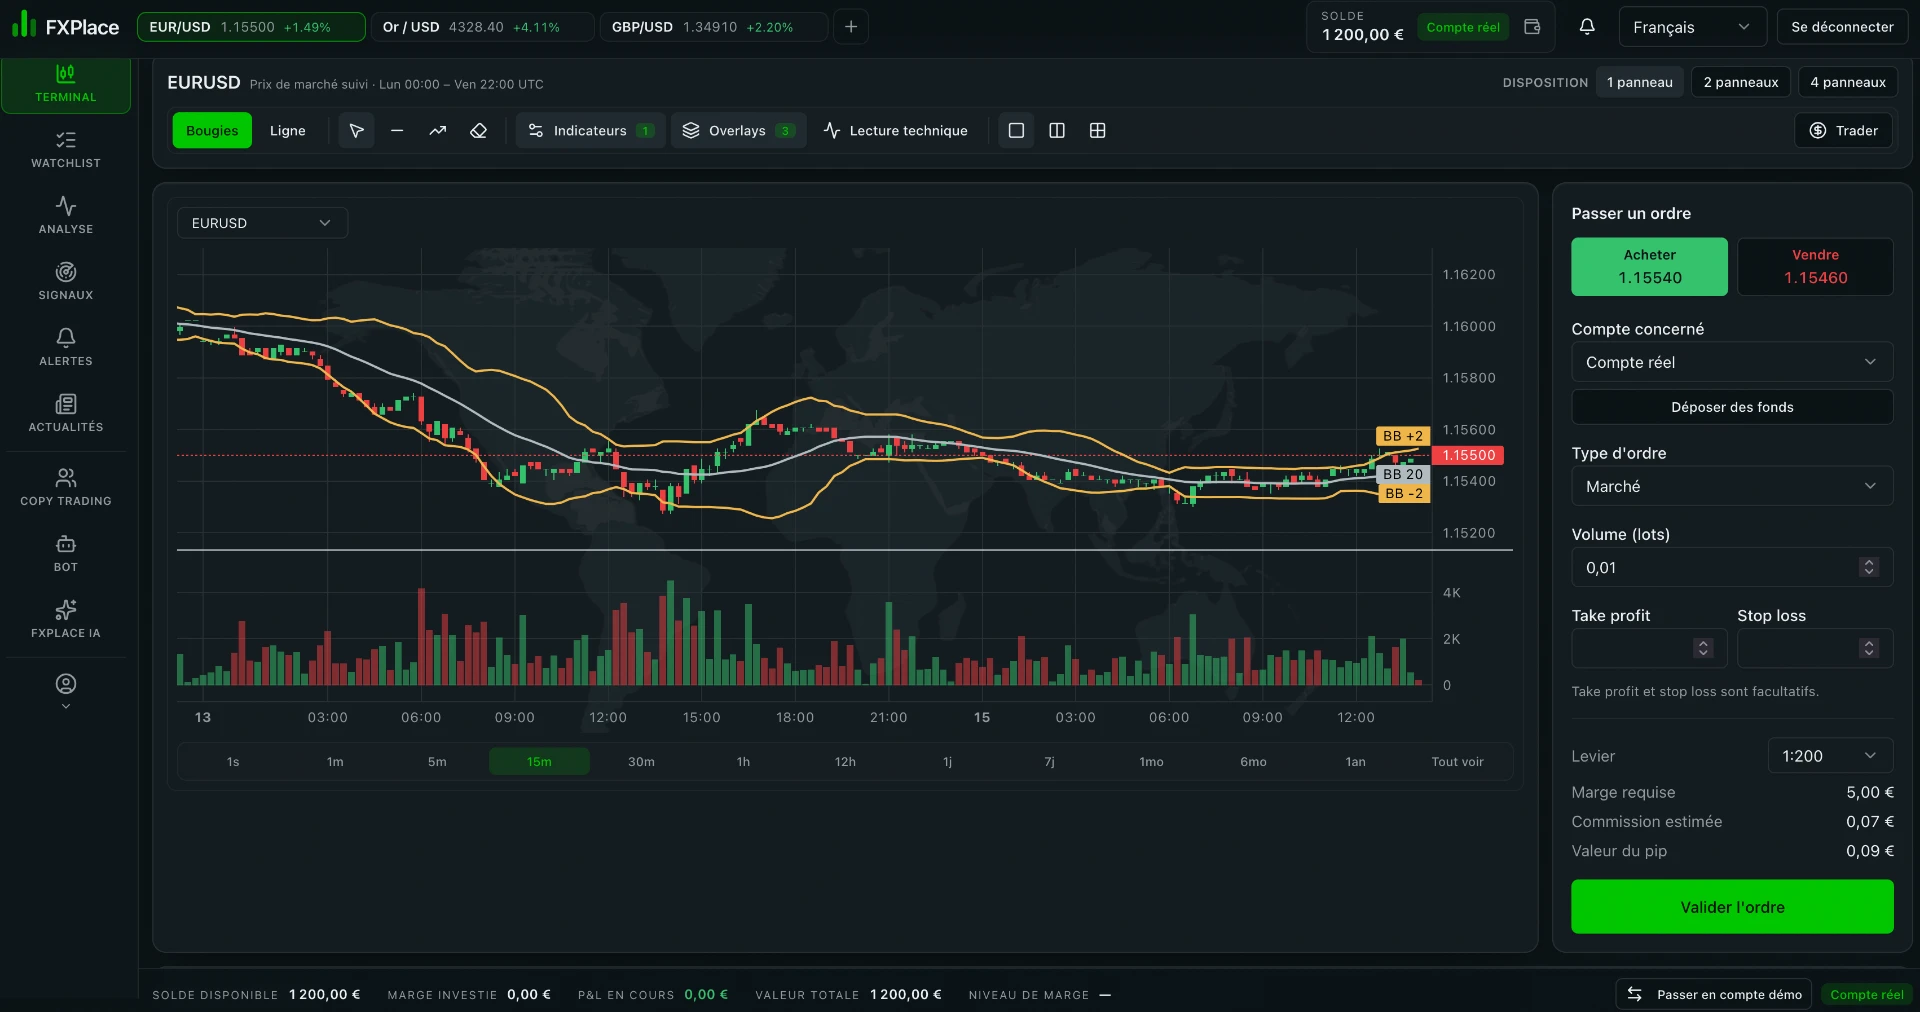
Task: Switch chart type to Ligne
Action: tap(288, 131)
